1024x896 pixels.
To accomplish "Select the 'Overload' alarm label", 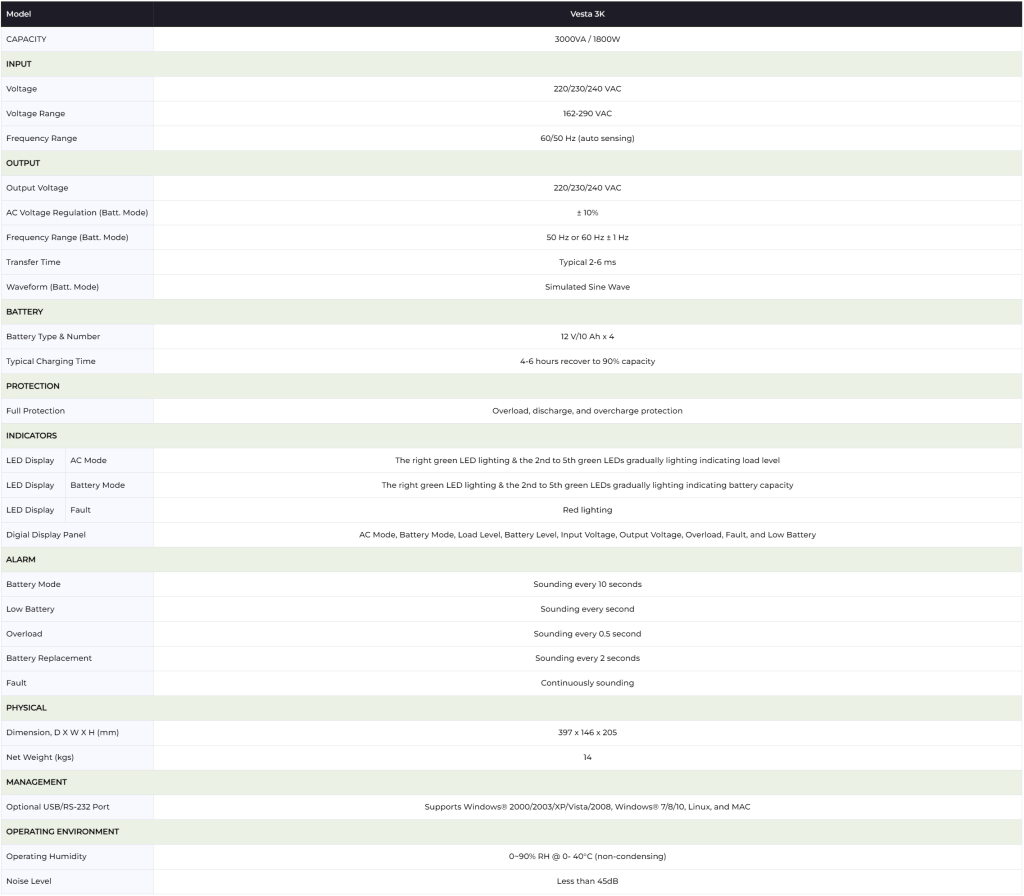I will pyautogui.click(x=24, y=635).
